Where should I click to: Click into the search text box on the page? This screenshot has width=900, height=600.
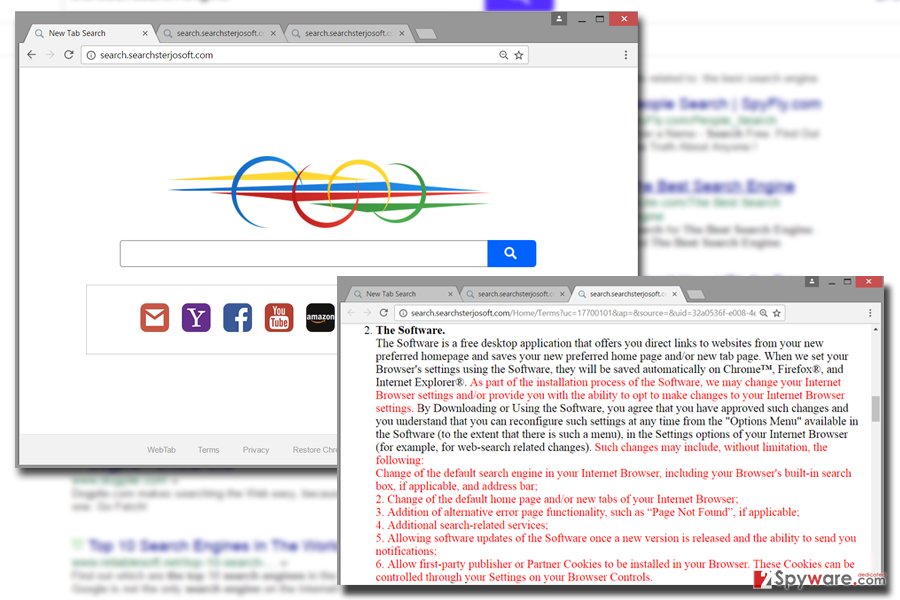(x=304, y=253)
